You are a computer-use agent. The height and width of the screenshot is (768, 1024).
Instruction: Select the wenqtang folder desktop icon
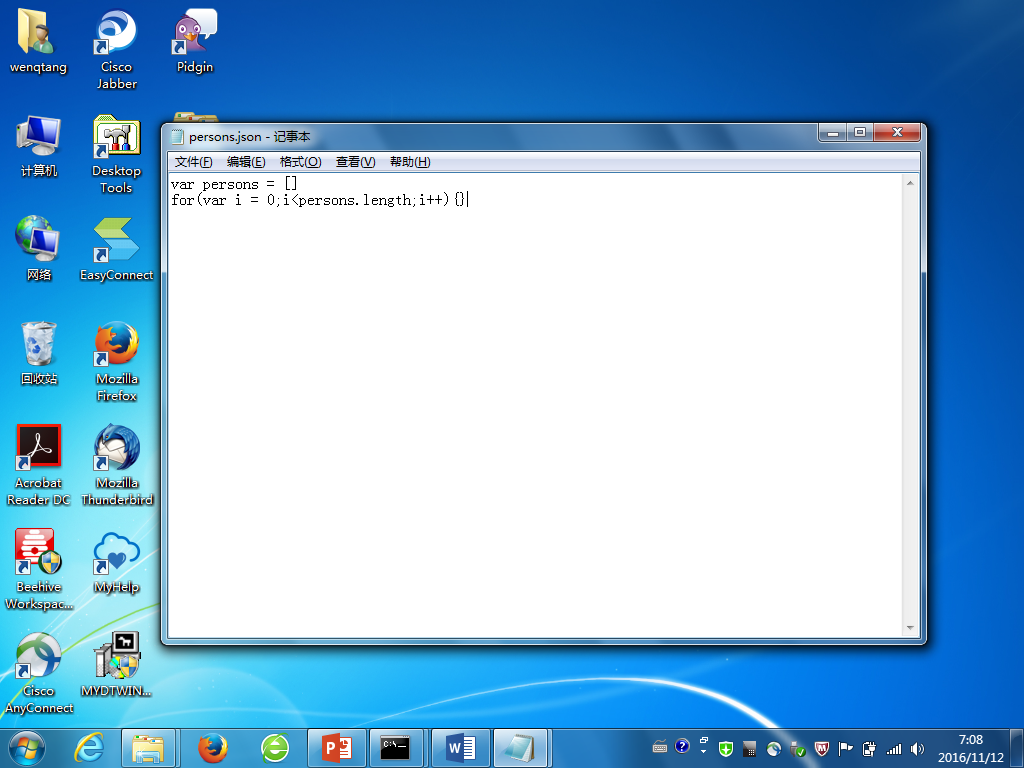pyautogui.click(x=38, y=41)
